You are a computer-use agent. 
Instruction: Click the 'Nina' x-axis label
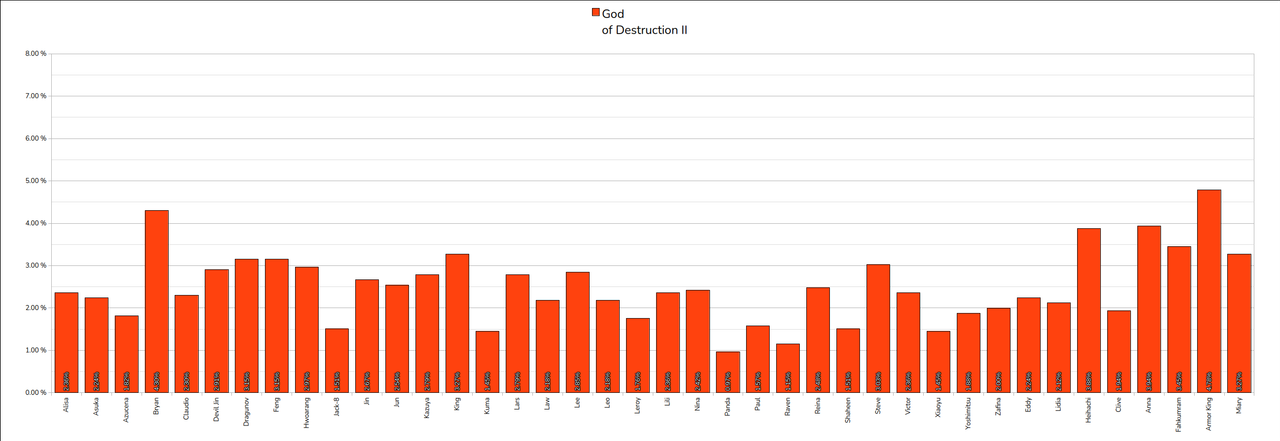698,403
